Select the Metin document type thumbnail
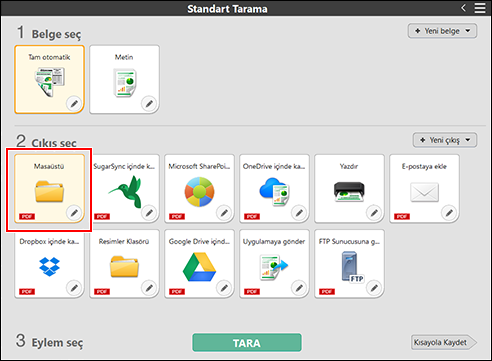Viewport: 492px width, 361px height. pyautogui.click(x=124, y=79)
